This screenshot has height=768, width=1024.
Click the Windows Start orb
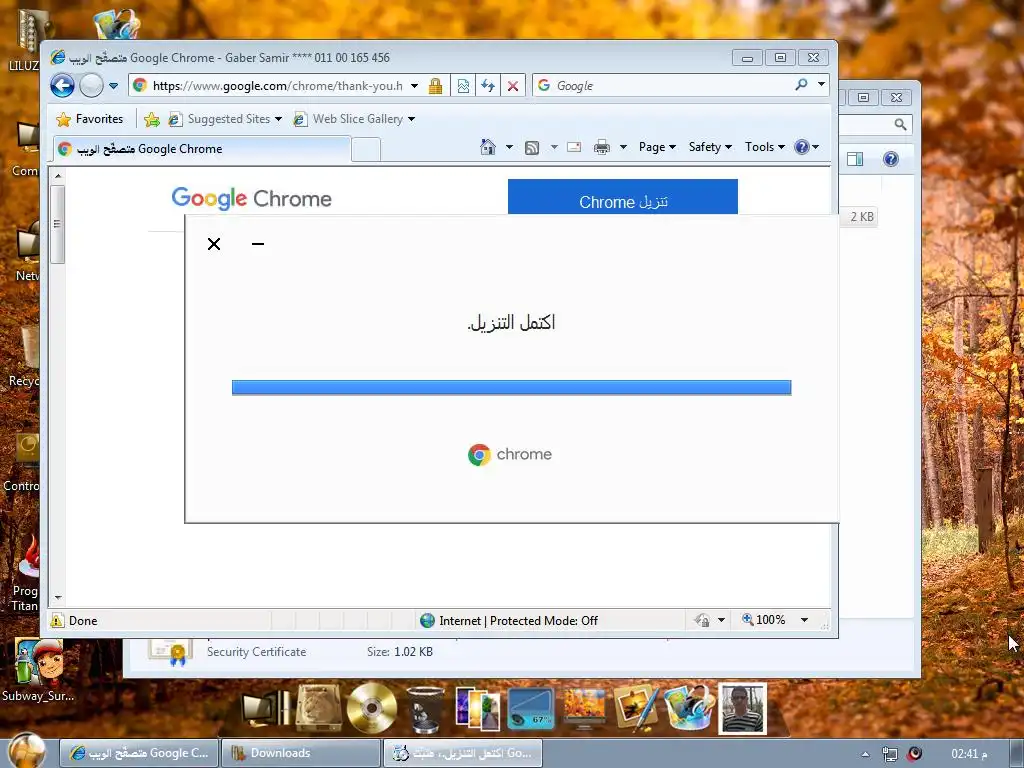point(27,749)
